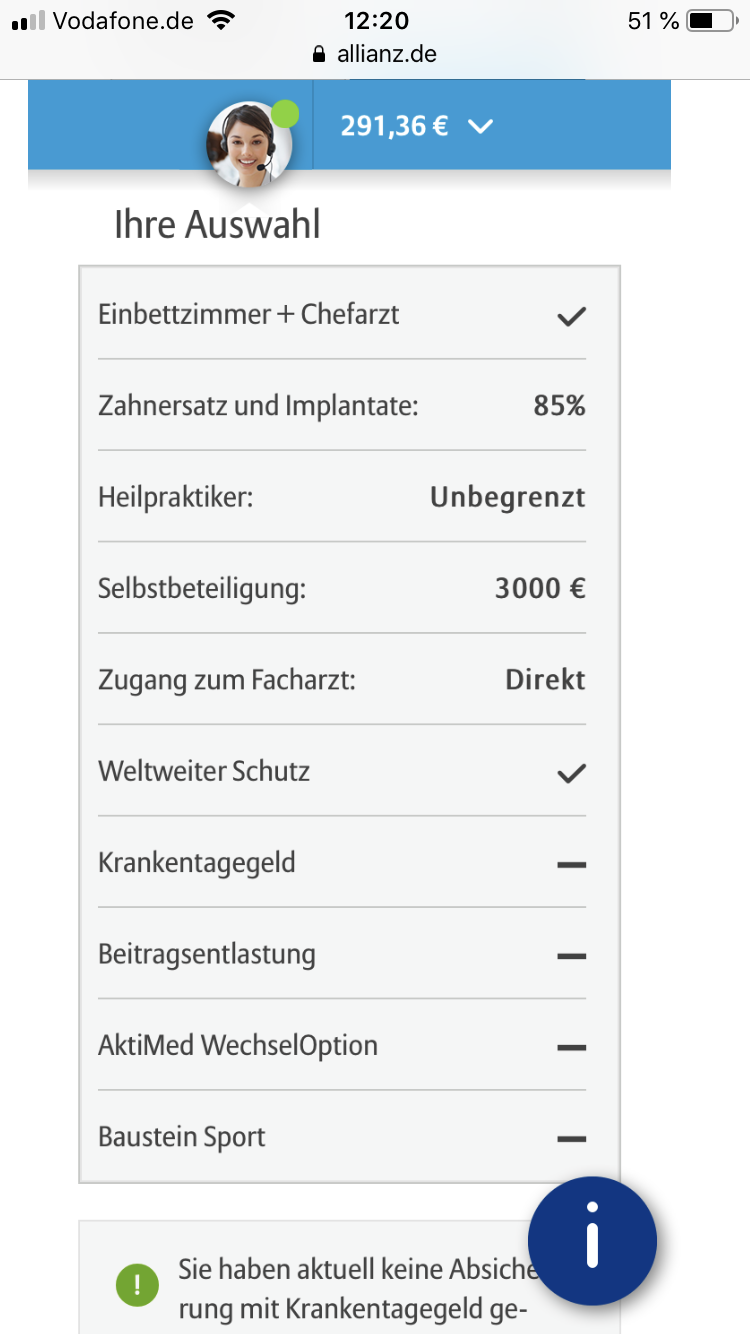Tap the blue info floating button
The image size is (750, 1334).
click(592, 1240)
